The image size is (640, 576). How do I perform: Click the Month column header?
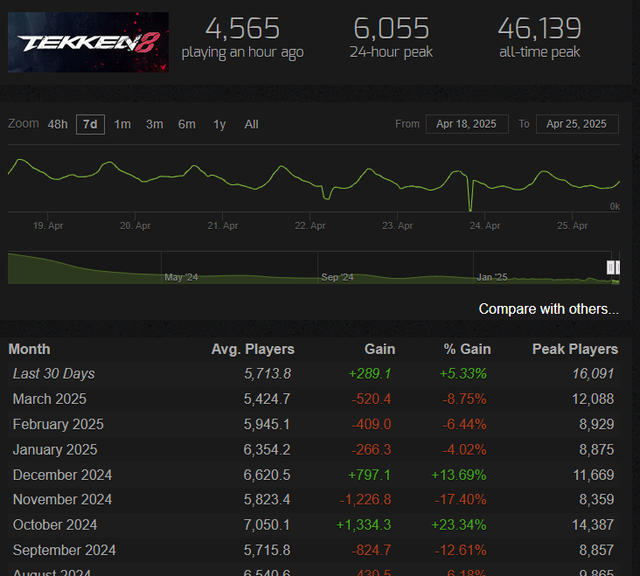(x=29, y=349)
